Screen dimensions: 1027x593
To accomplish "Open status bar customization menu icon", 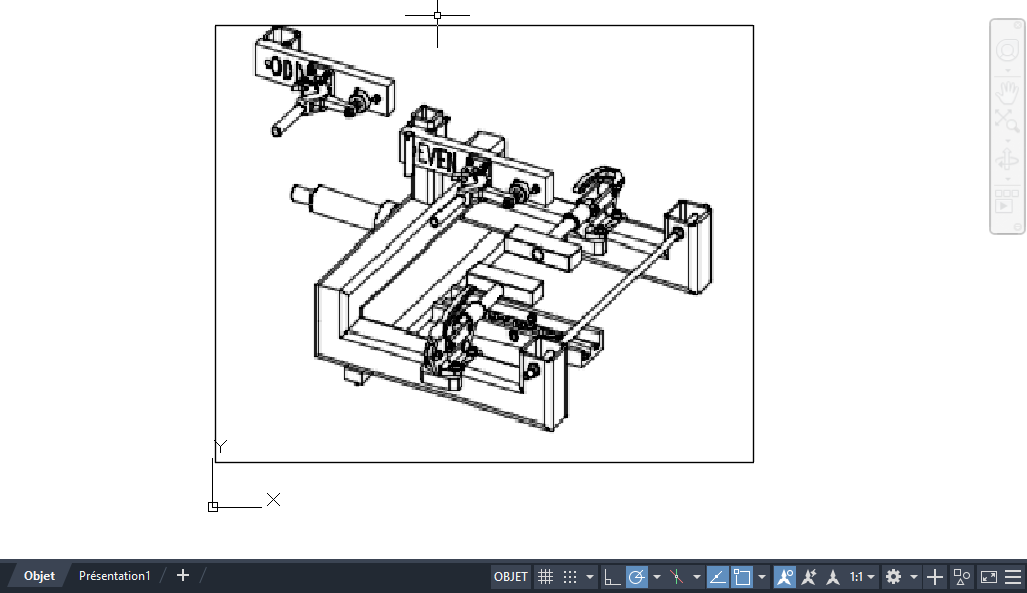I will [x=1013, y=577].
